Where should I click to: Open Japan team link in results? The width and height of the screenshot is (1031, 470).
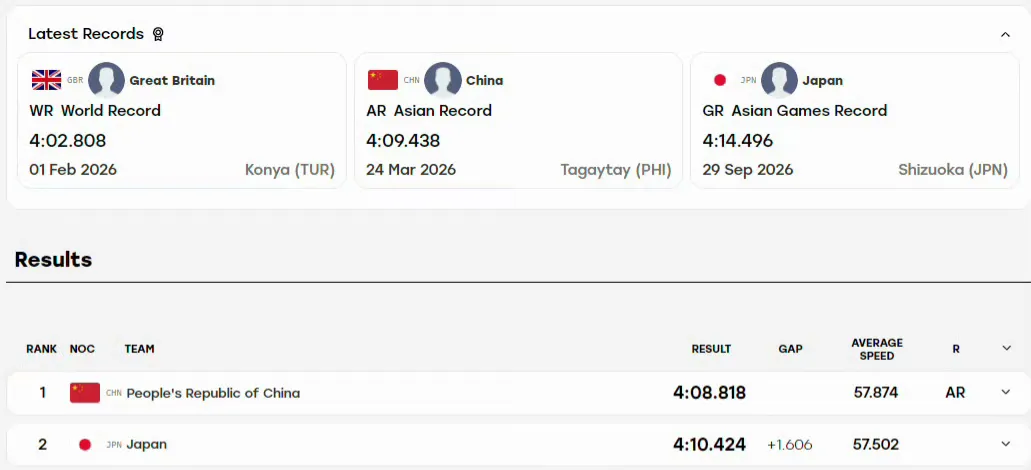click(147, 444)
